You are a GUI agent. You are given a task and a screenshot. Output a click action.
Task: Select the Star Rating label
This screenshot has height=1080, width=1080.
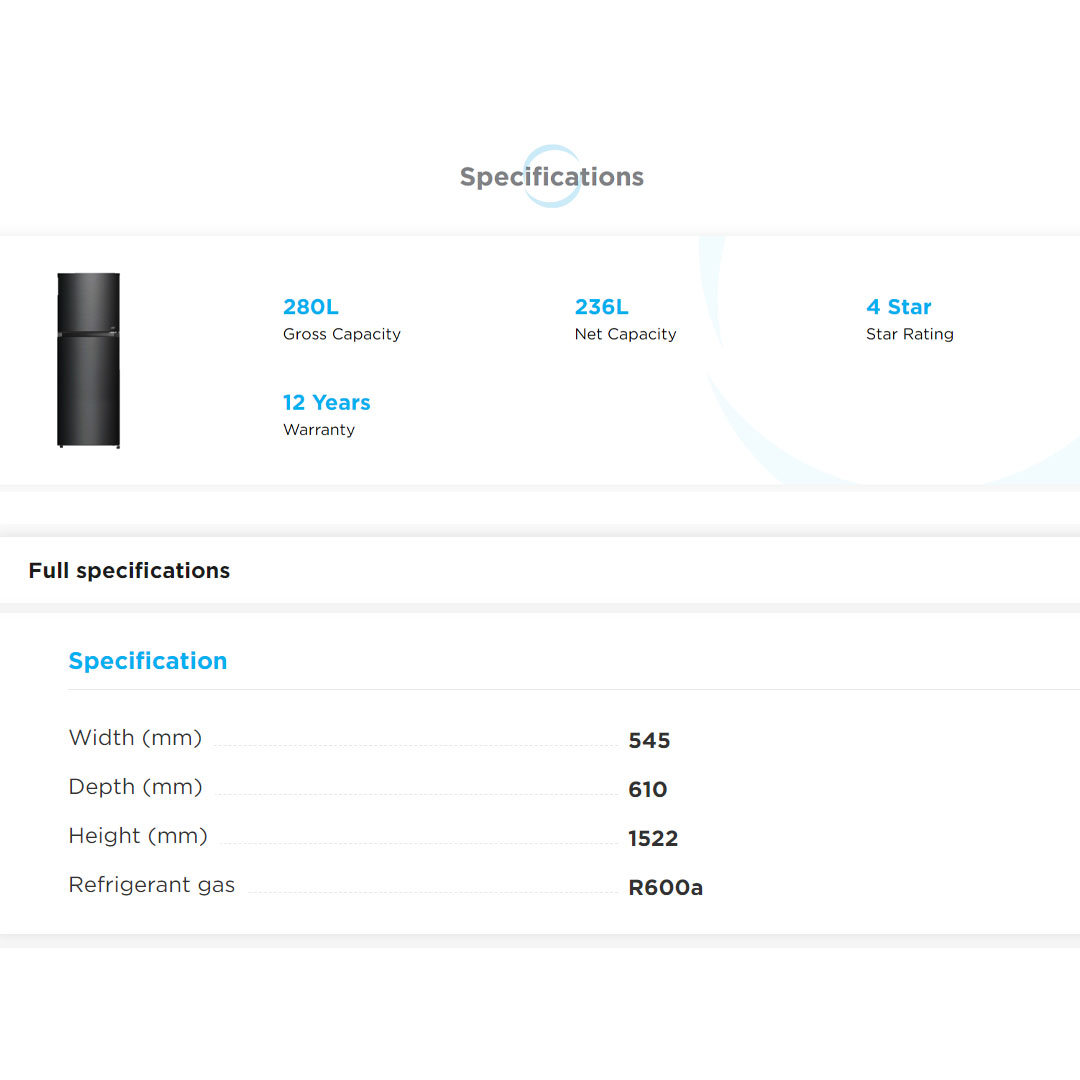point(909,335)
